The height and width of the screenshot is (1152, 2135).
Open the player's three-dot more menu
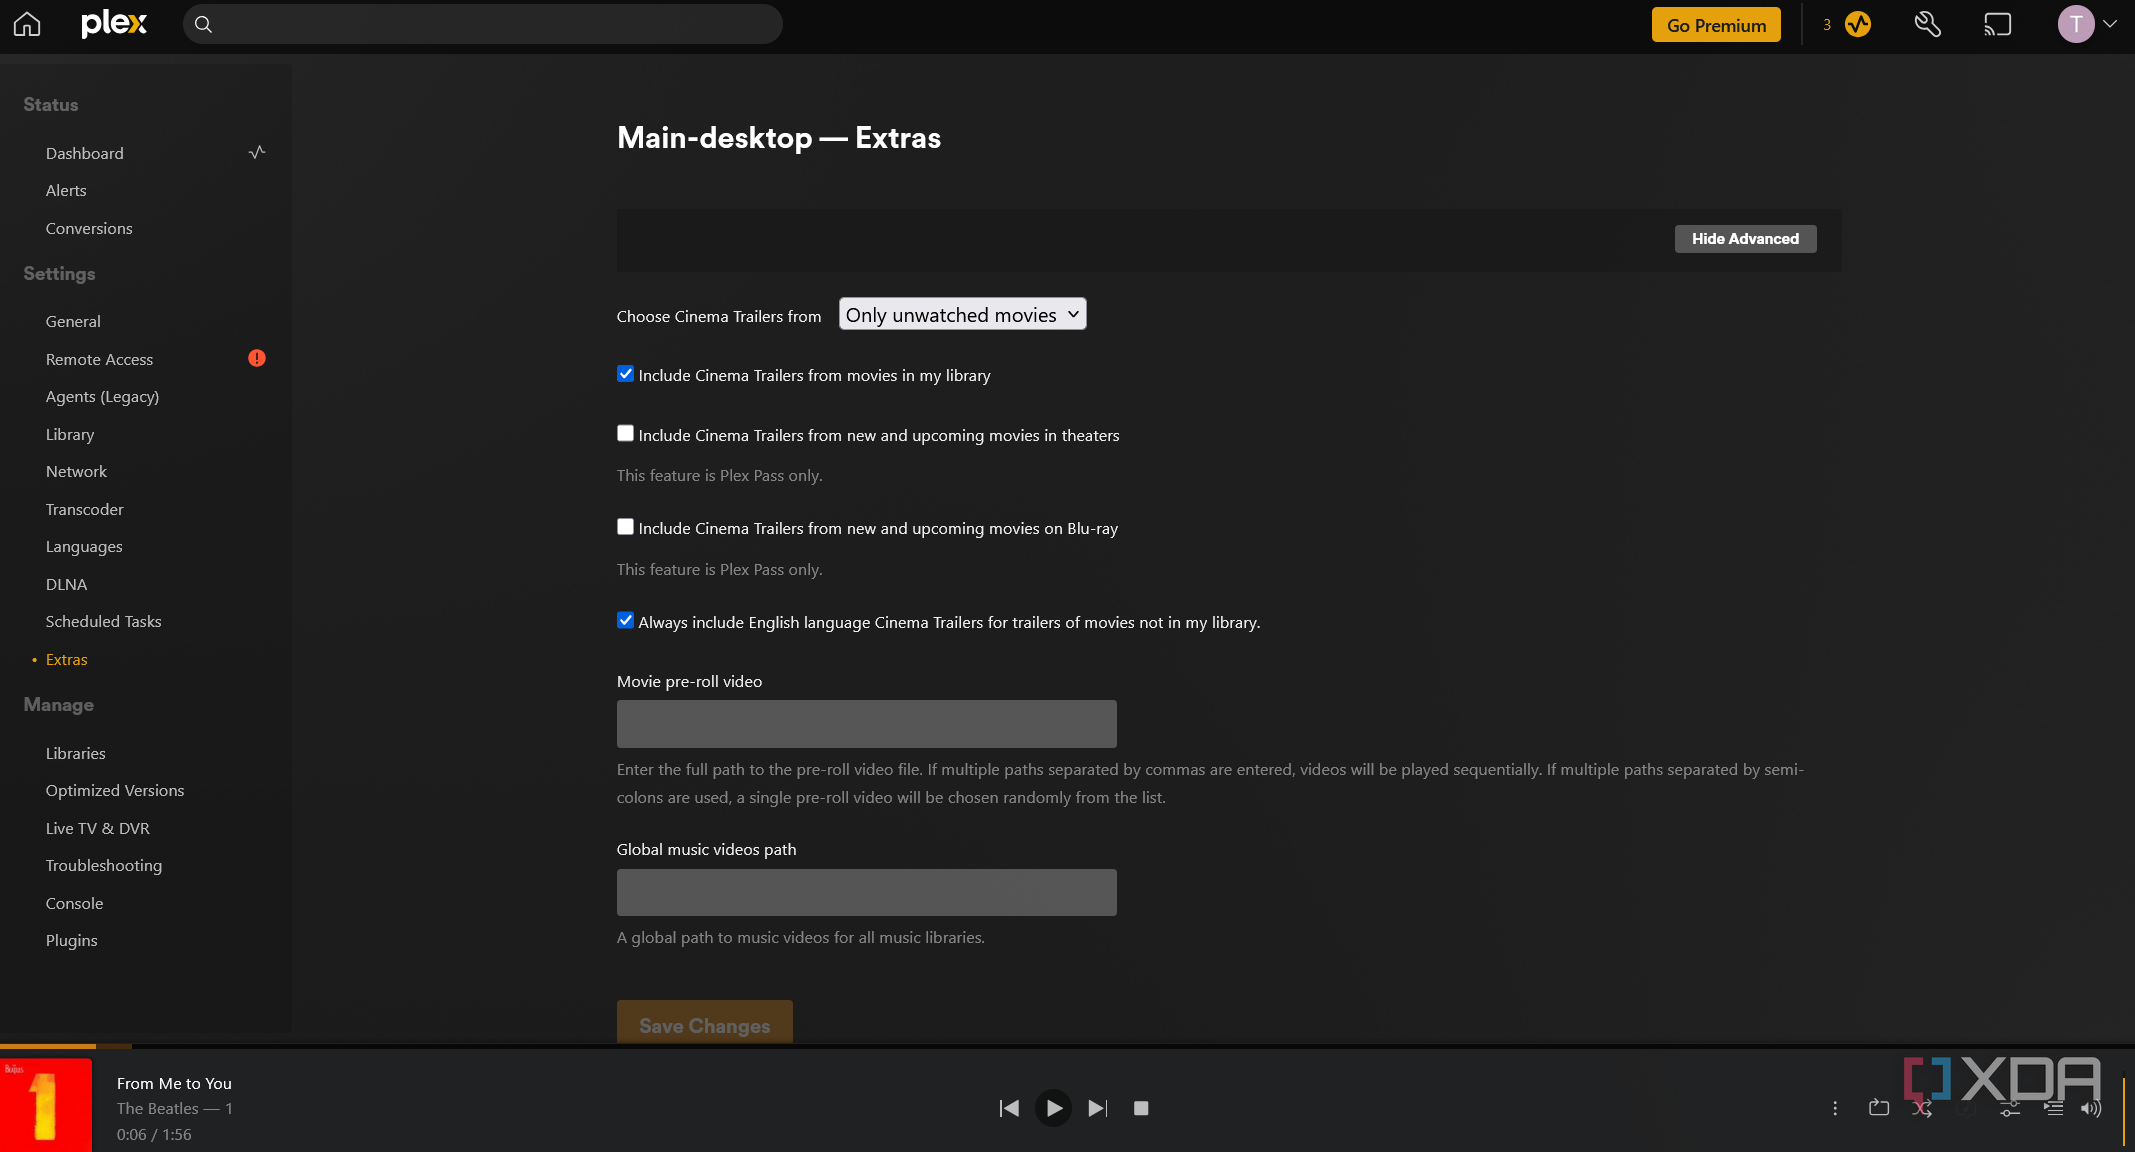[x=1835, y=1108]
